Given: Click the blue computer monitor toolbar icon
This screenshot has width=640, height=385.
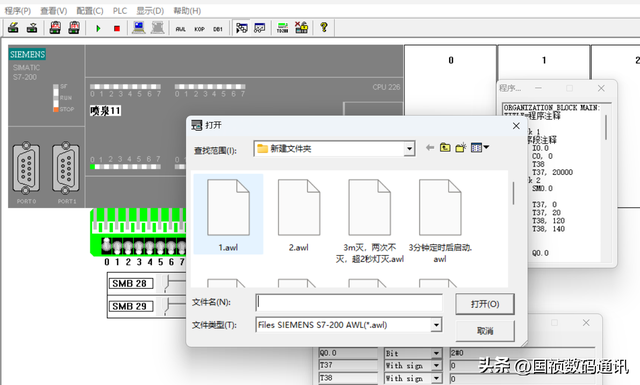Looking at the screenshot, I should [139, 28].
